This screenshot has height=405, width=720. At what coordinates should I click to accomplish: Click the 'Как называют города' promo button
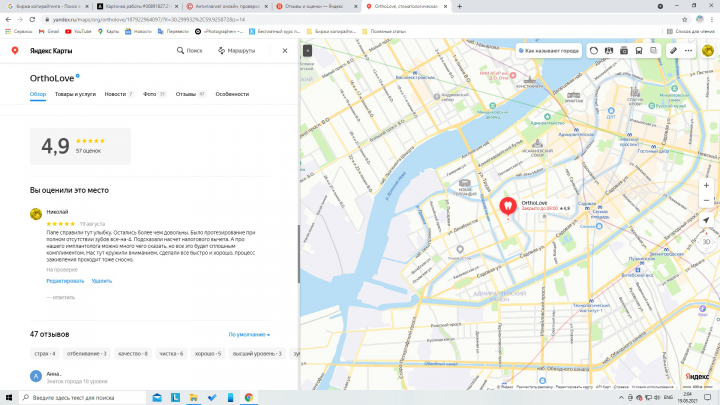coord(549,51)
